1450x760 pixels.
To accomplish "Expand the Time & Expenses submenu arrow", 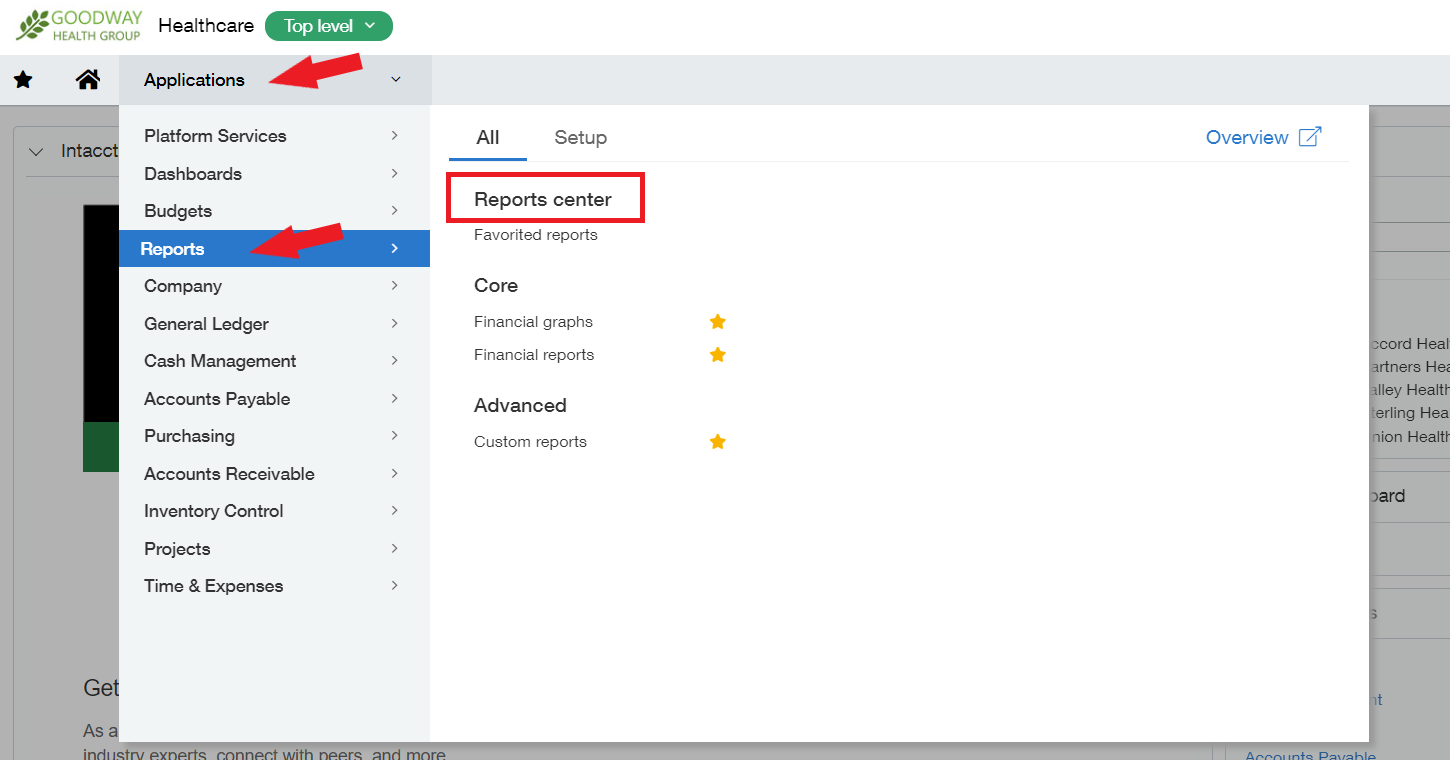I will pos(395,585).
